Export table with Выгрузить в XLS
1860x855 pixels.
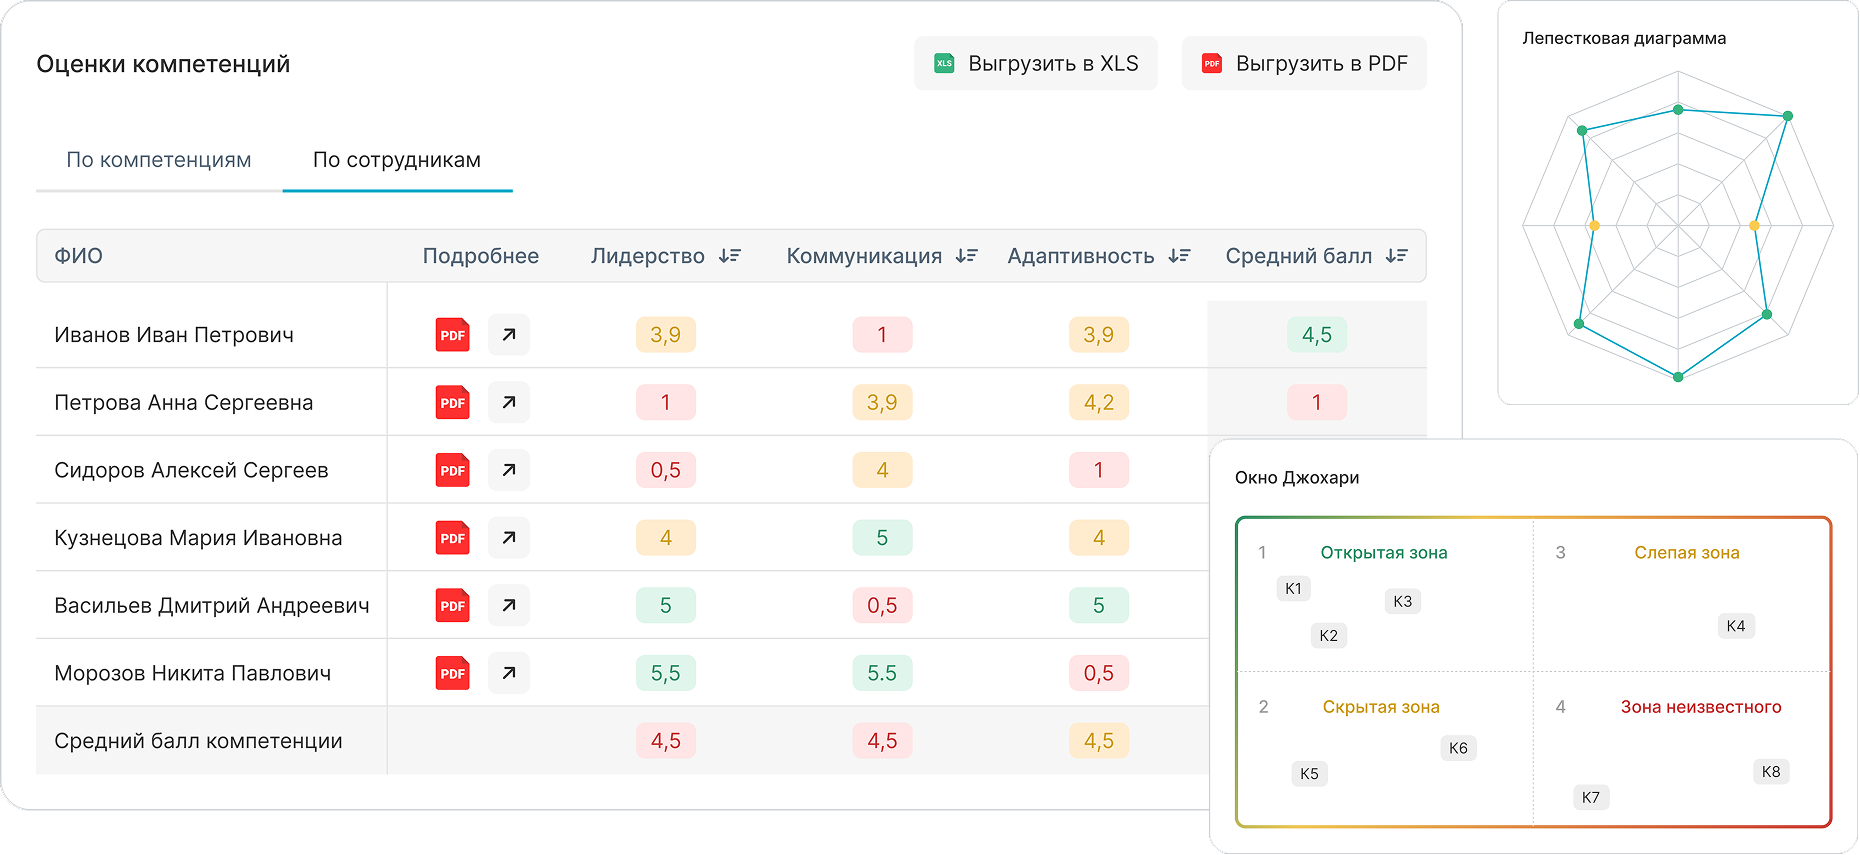coord(1036,63)
